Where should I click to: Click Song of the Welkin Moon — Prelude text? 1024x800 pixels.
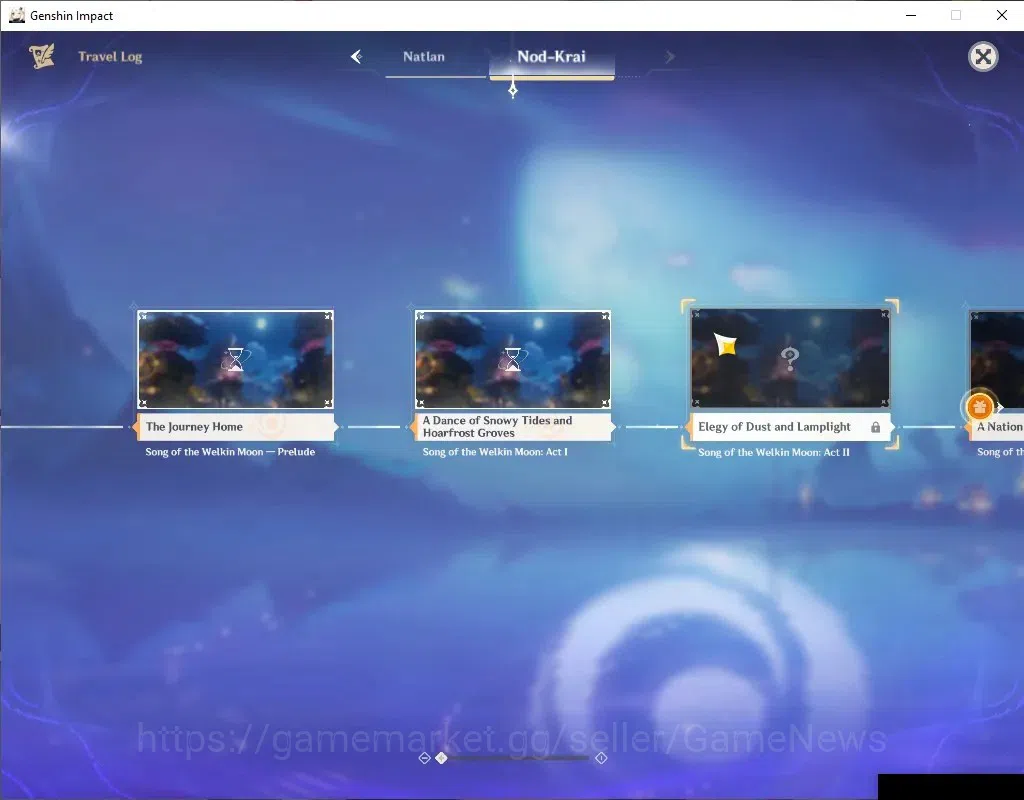(230, 452)
